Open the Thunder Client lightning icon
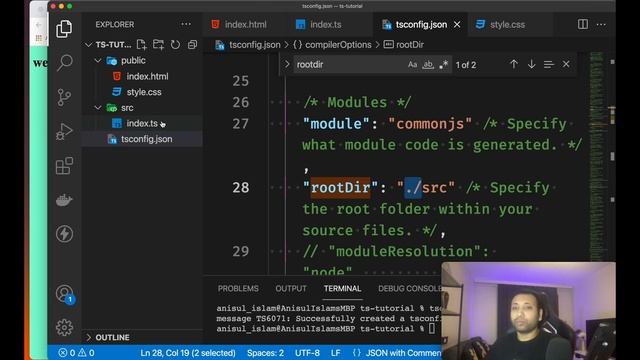Viewport: 640px width, 360px height. pyautogui.click(x=64, y=234)
